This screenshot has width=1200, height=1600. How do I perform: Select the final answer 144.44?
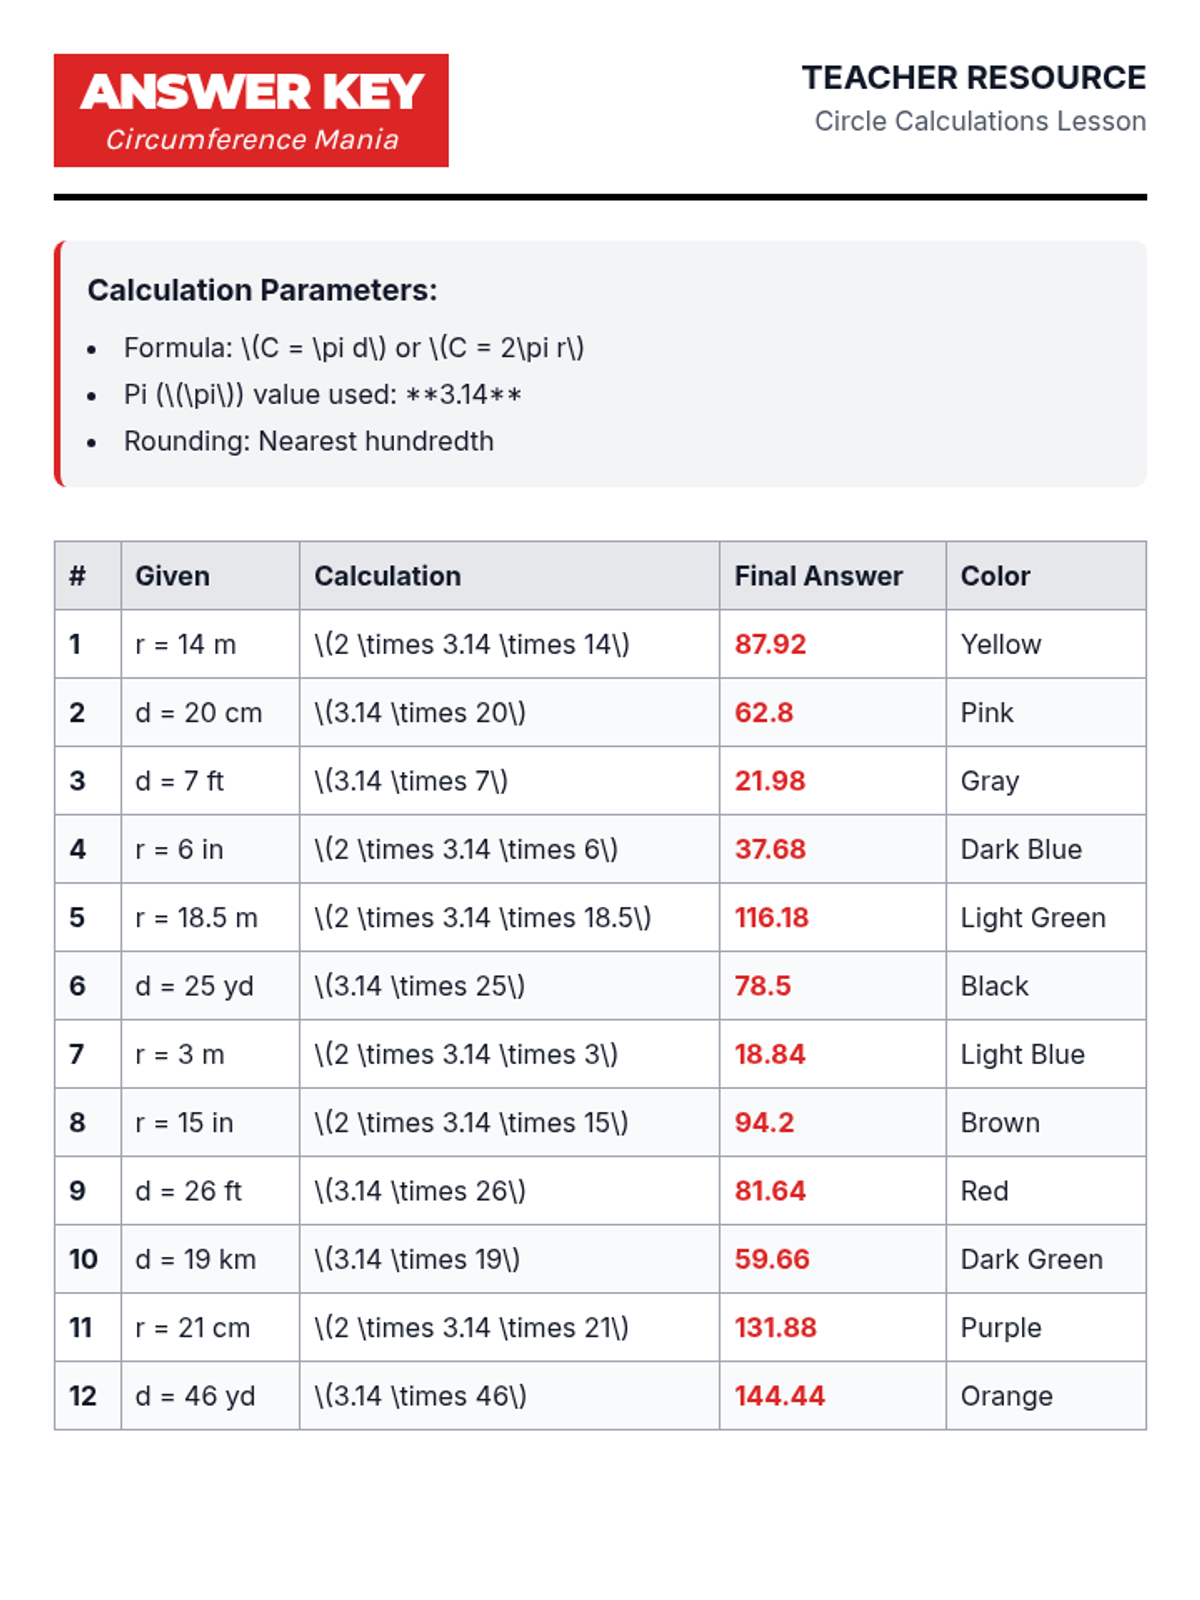pyautogui.click(x=780, y=1396)
